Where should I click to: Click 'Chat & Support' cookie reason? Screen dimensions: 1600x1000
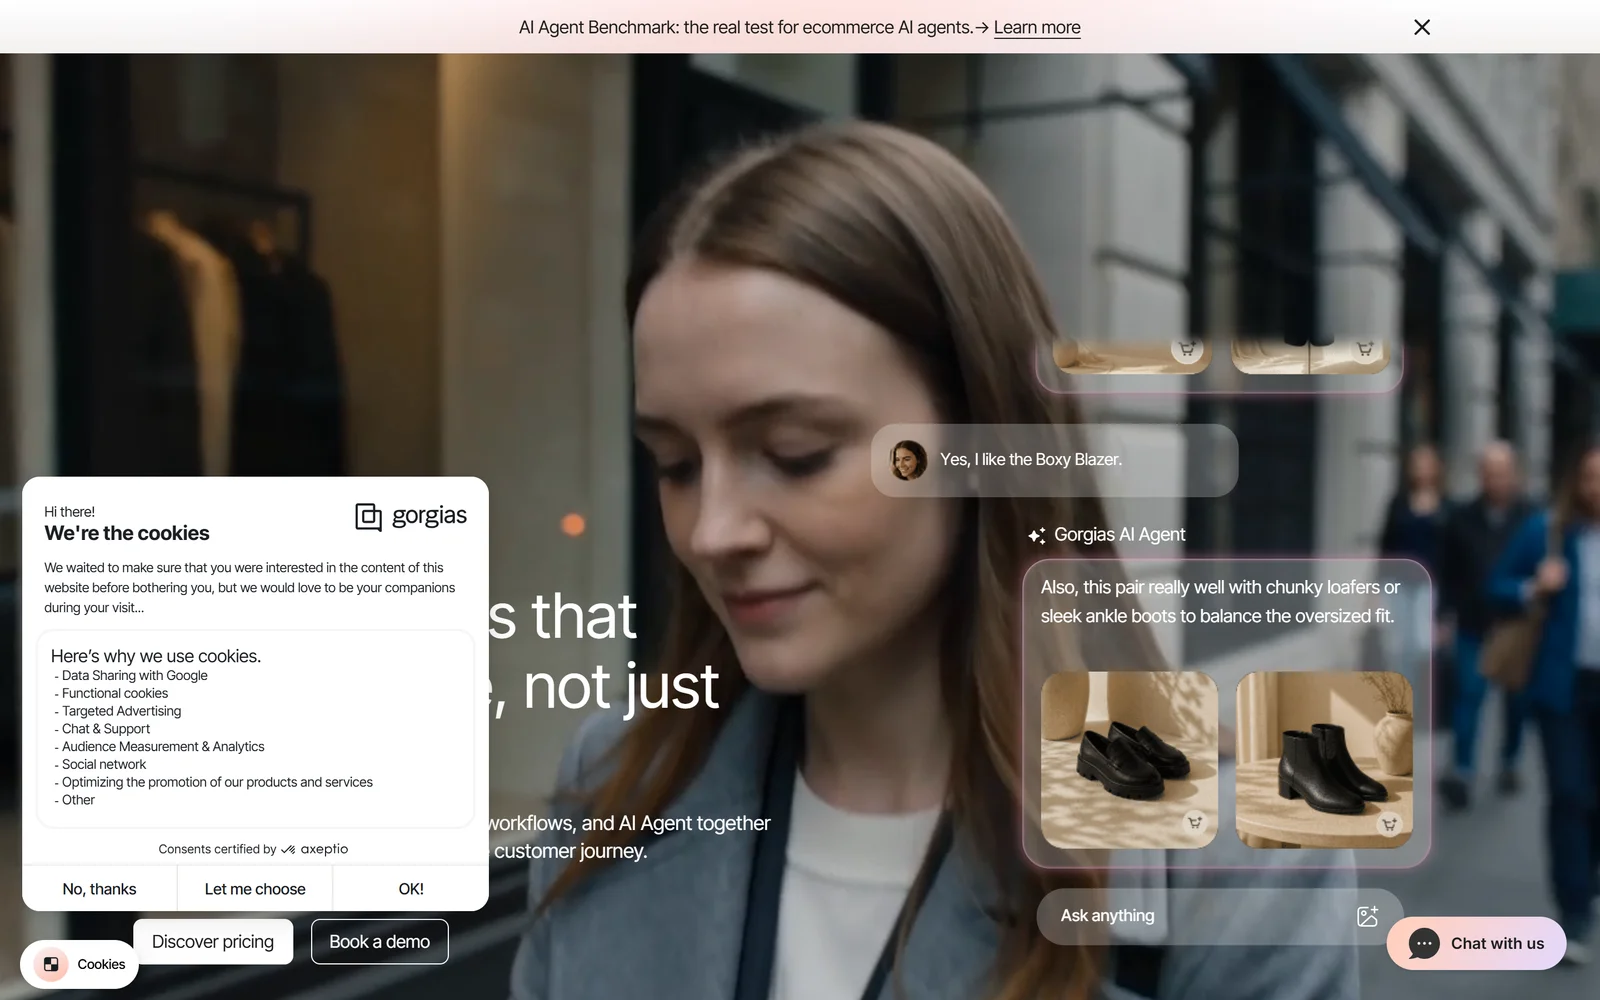[105, 729]
